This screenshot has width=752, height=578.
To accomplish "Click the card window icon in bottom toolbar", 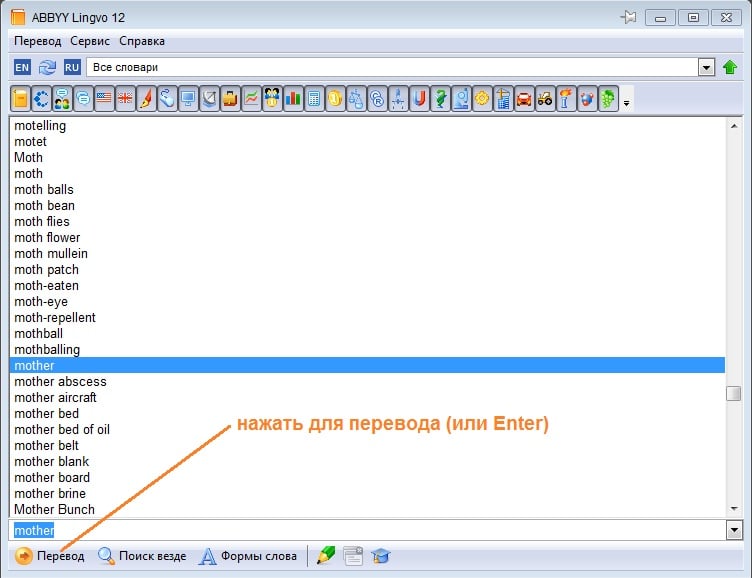I will (353, 556).
